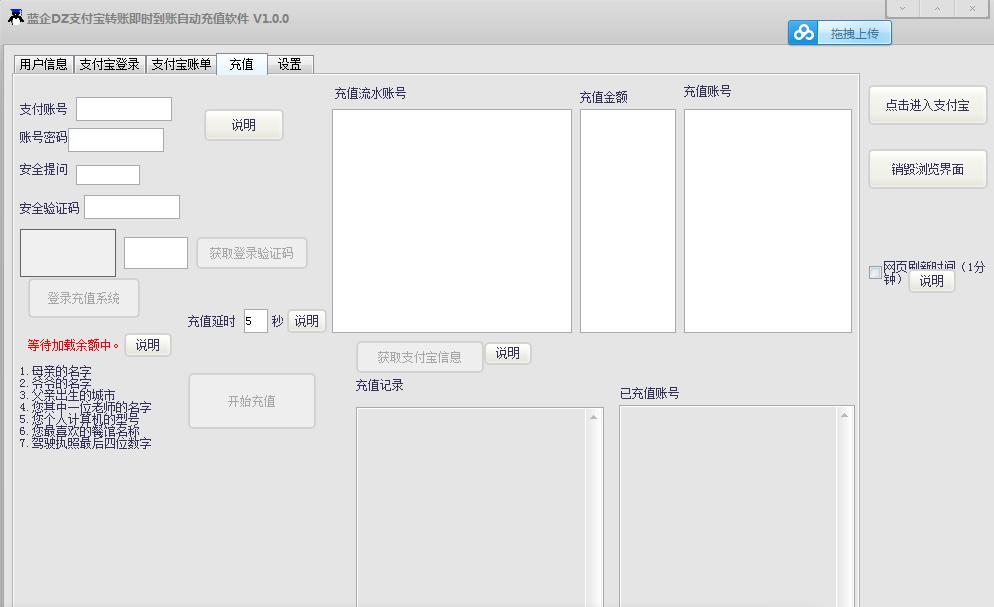
Task: Click the text 7. 驾驶执照最后四位数字
Action: tap(85, 443)
